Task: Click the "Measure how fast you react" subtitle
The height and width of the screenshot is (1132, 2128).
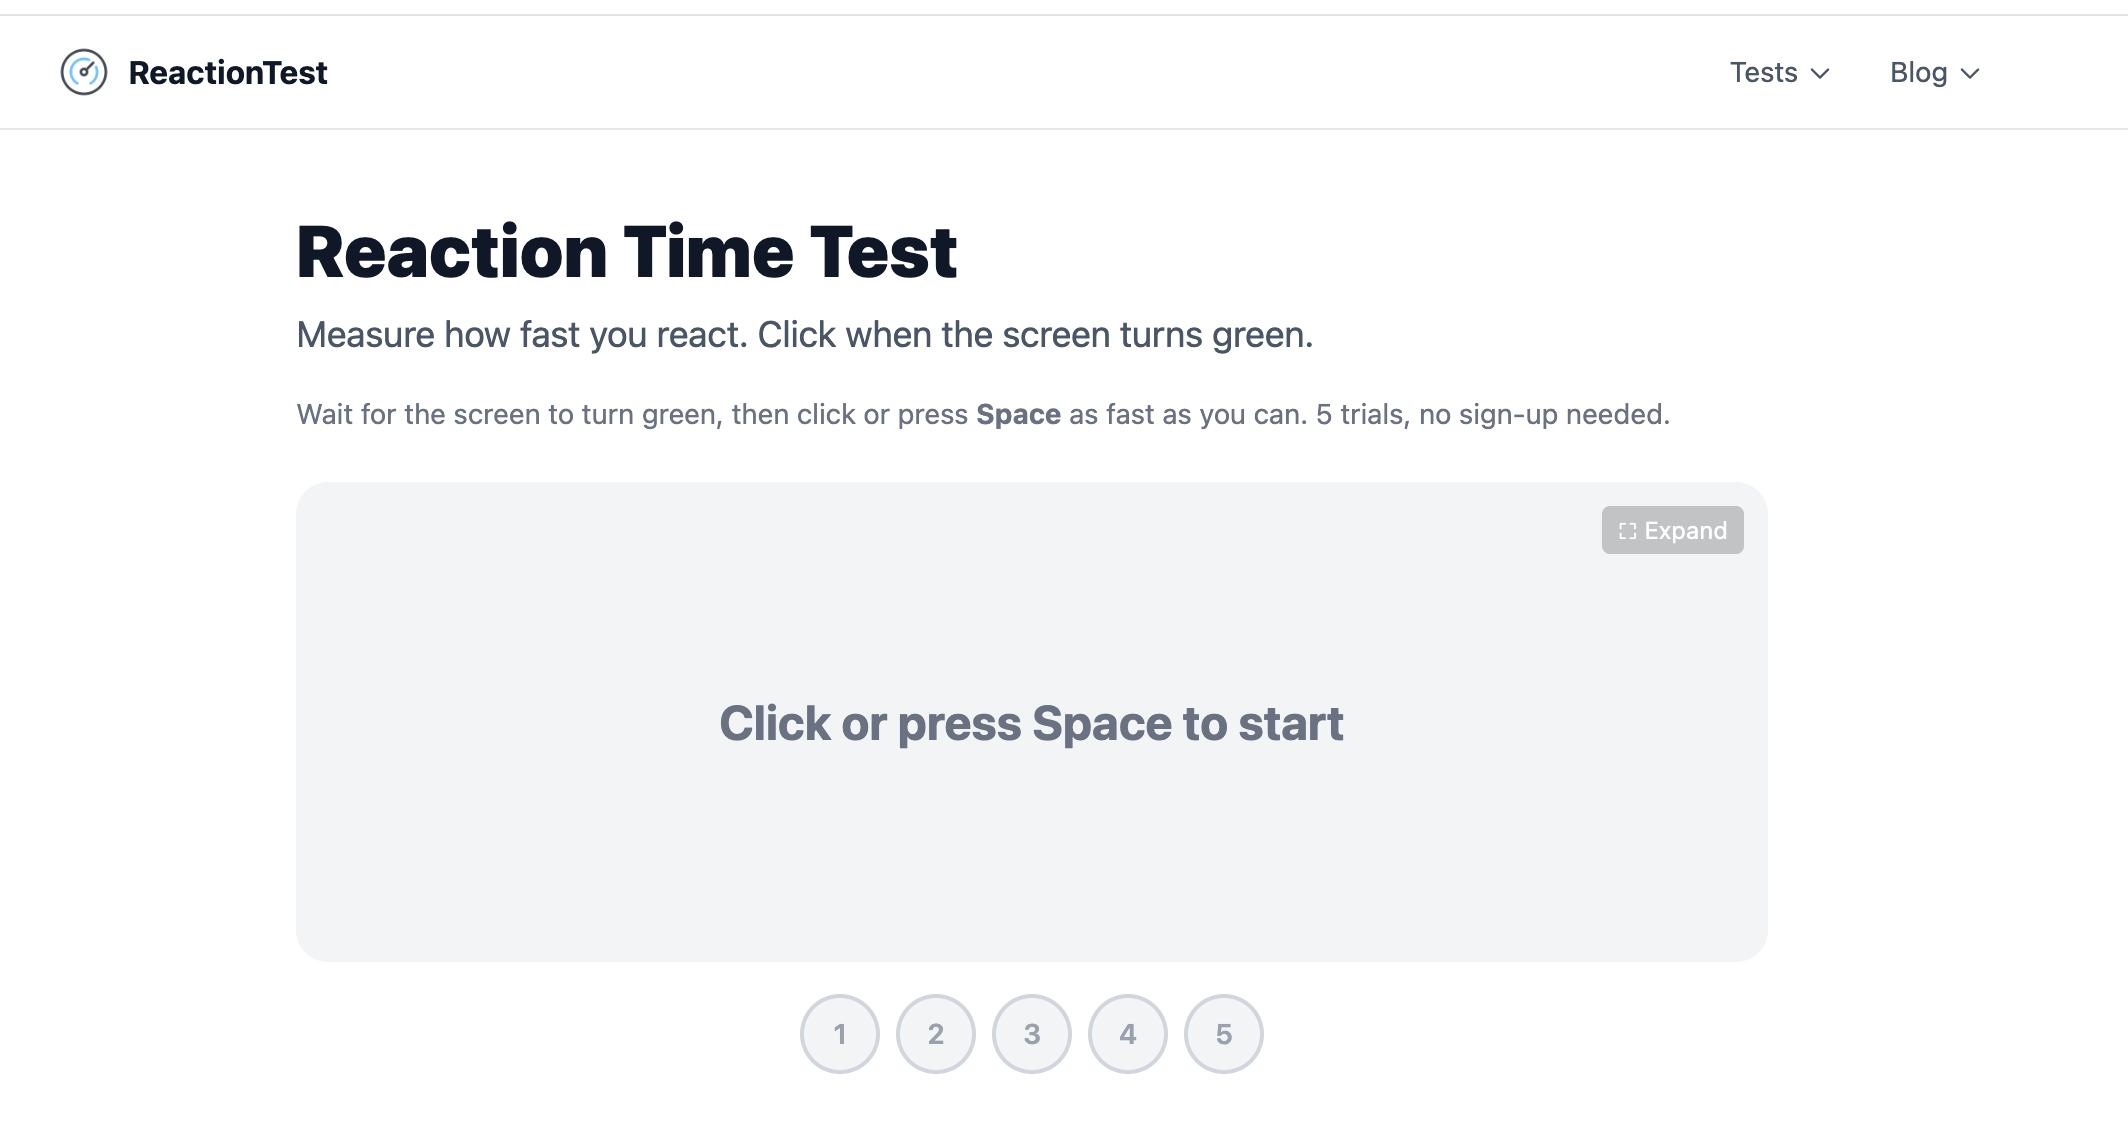Action: pyautogui.click(x=522, y=335)
